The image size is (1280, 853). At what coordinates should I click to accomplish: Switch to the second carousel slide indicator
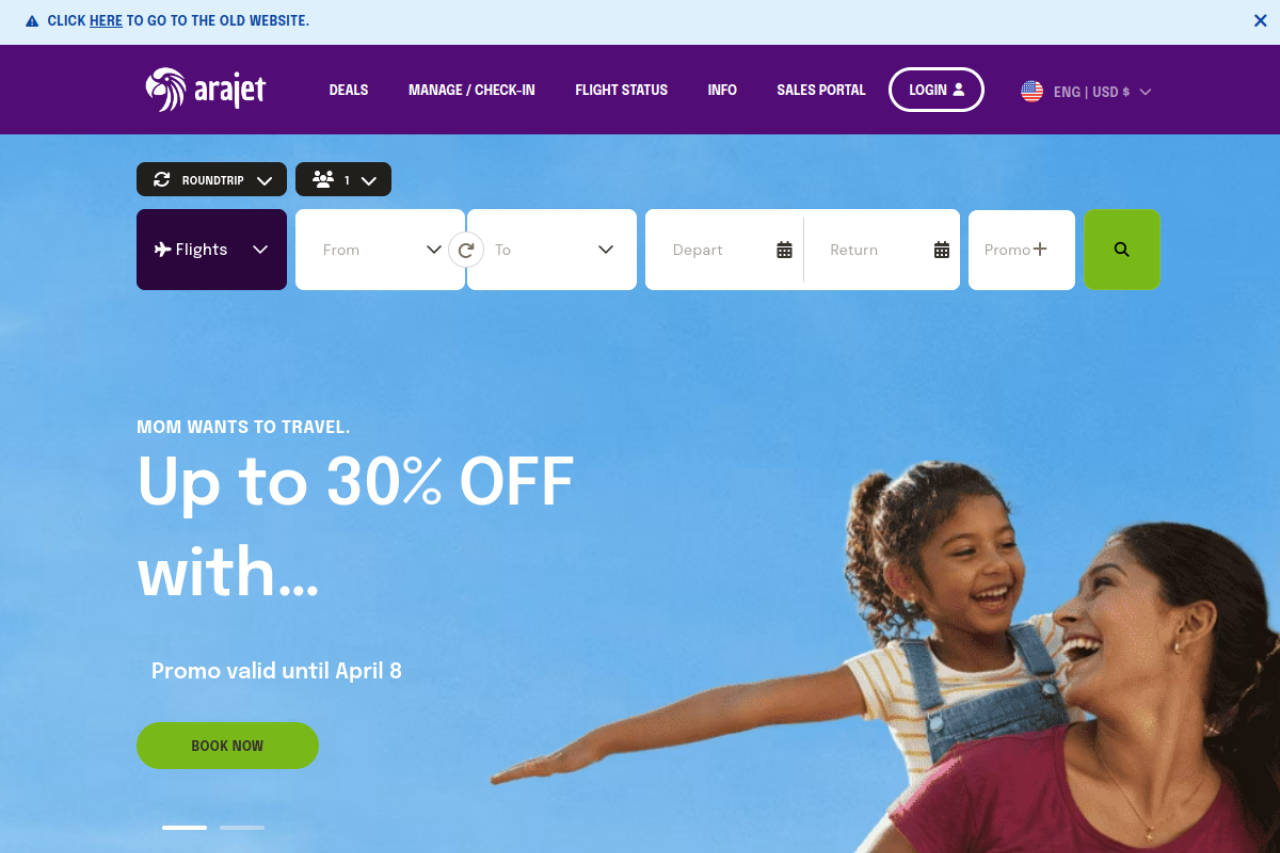tap(242, 828)
